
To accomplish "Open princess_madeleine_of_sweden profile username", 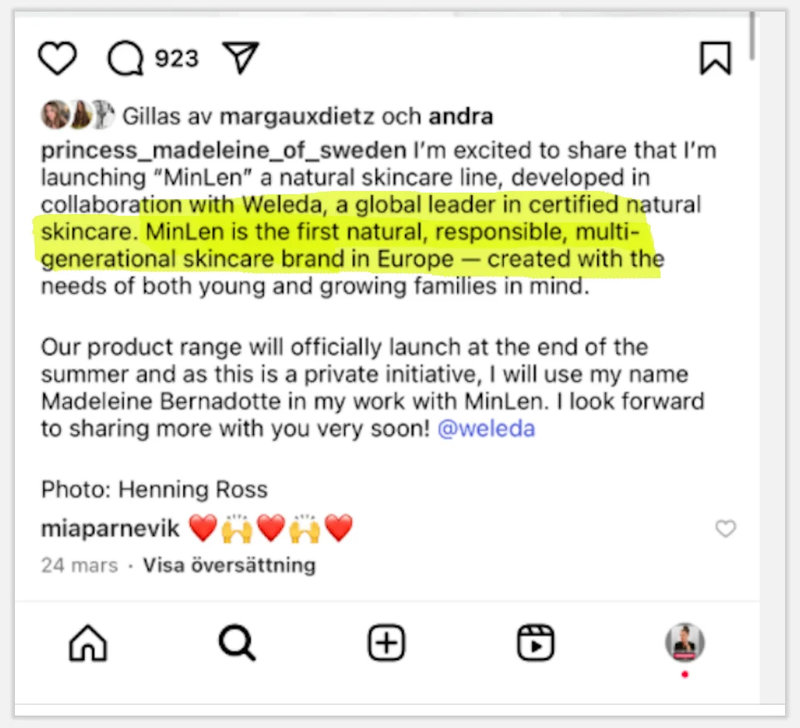I will coord(223,150).
